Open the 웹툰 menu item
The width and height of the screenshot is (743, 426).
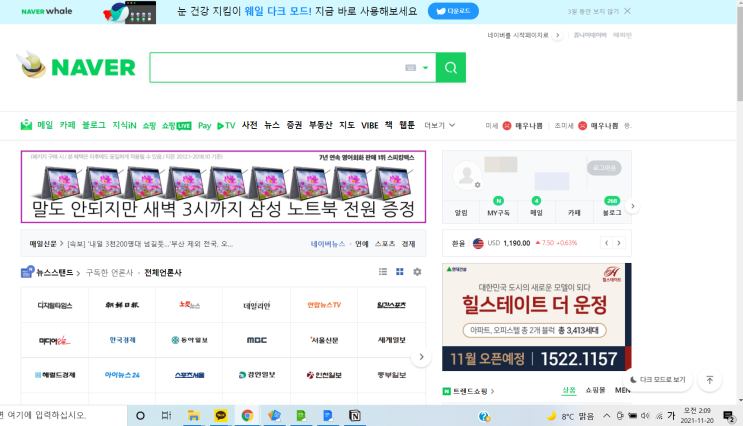point(407,125)
